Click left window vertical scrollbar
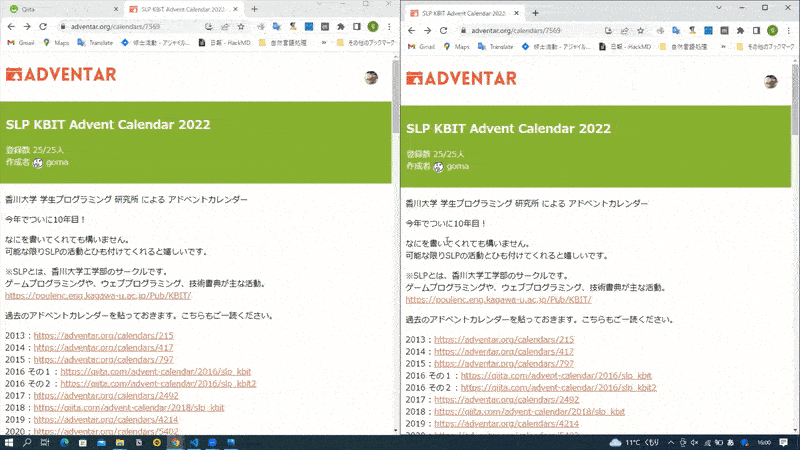The image size is (800, 450). [x=395, y=97]
